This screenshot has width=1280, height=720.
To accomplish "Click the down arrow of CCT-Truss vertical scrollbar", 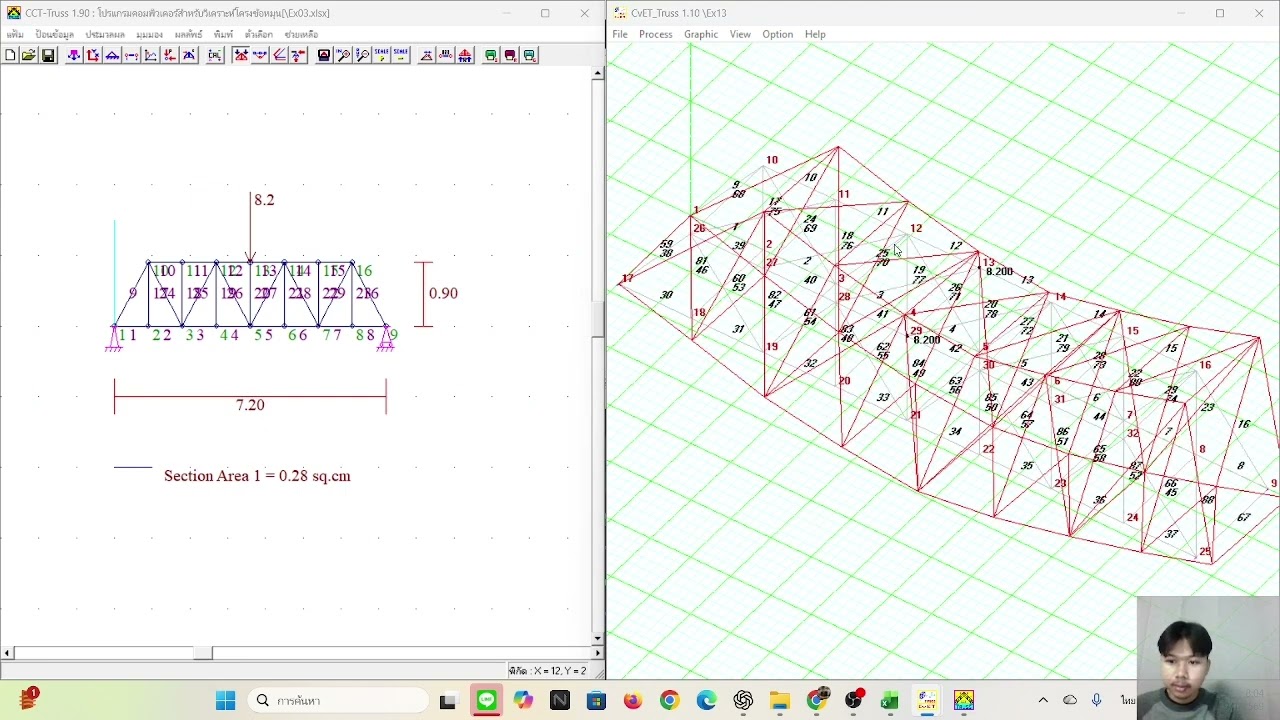I will [598, 638].
